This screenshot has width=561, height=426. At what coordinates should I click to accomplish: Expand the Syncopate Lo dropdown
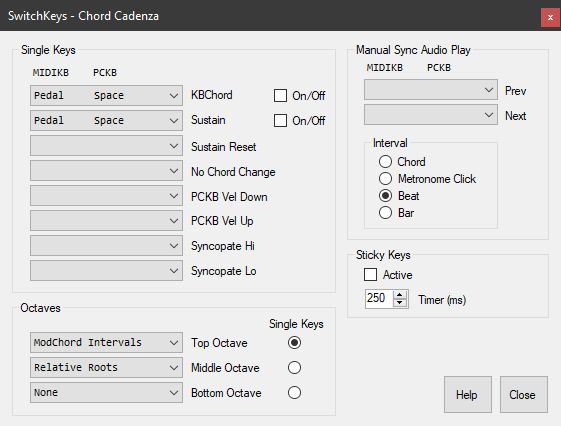click(x=106, y=271)
